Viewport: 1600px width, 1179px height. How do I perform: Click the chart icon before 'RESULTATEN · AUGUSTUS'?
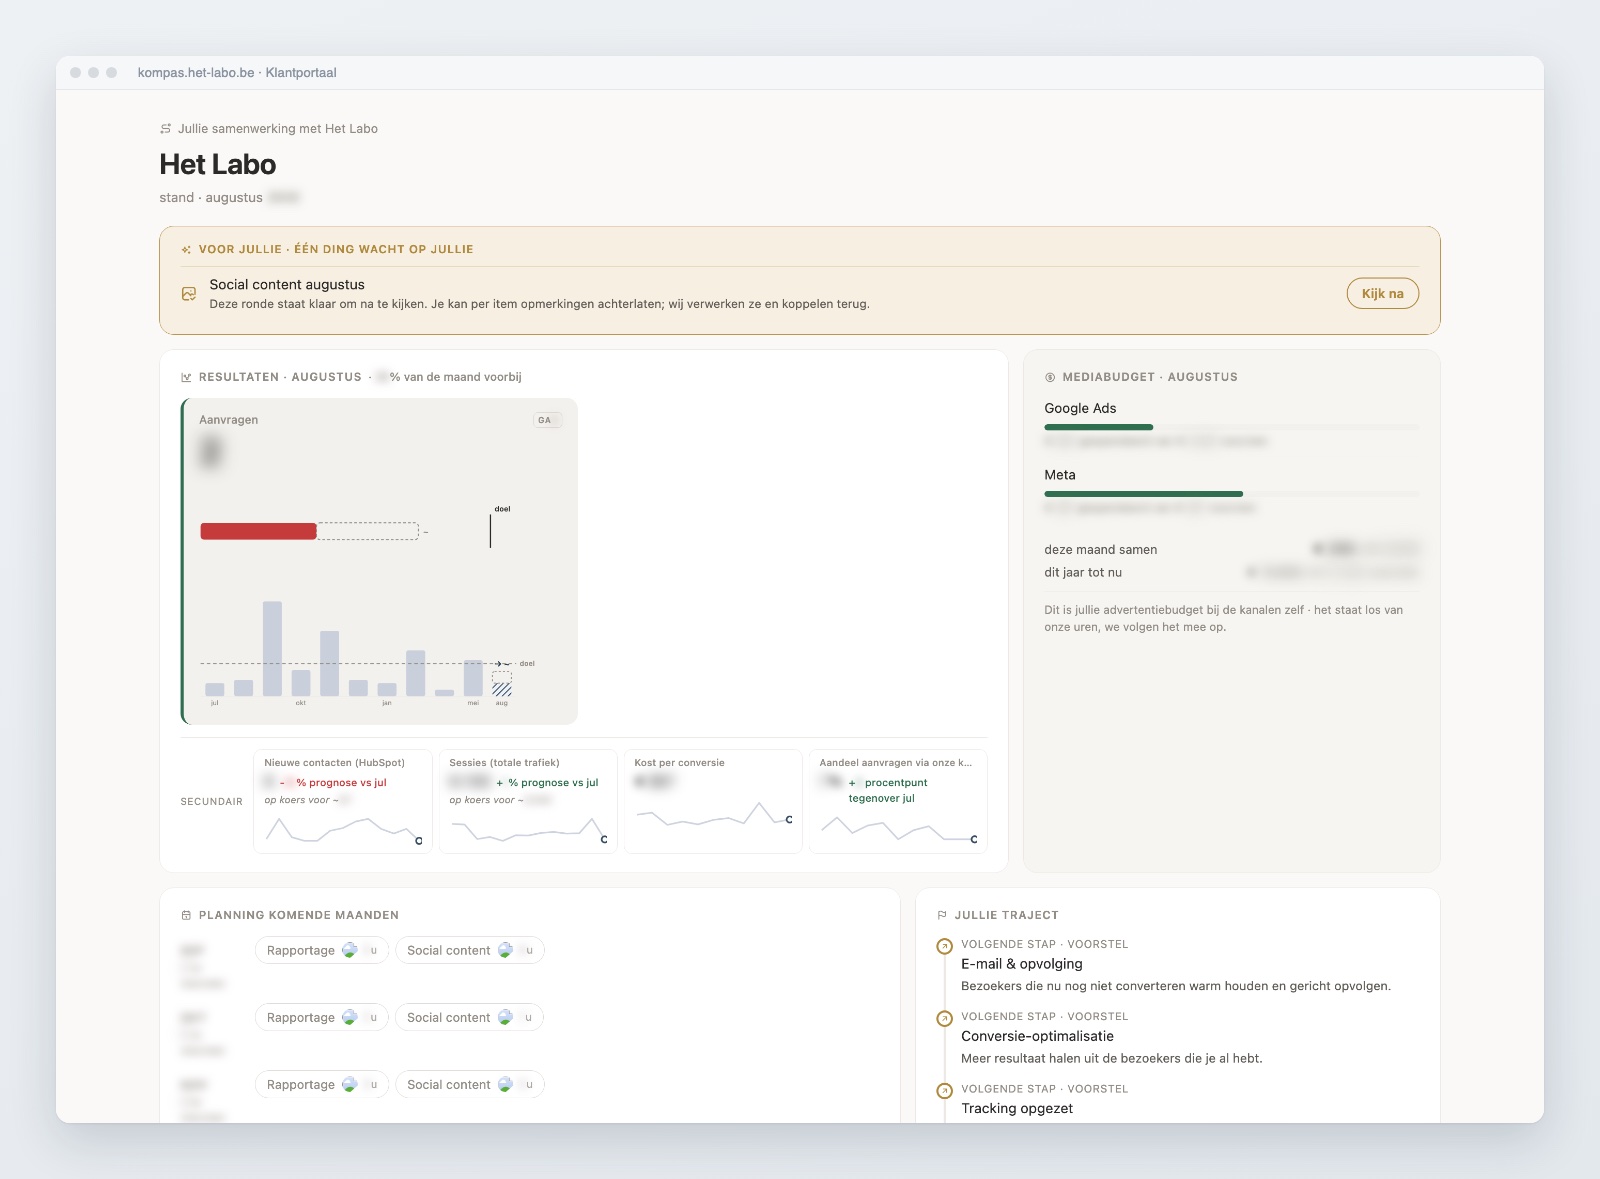pos(186,378)
